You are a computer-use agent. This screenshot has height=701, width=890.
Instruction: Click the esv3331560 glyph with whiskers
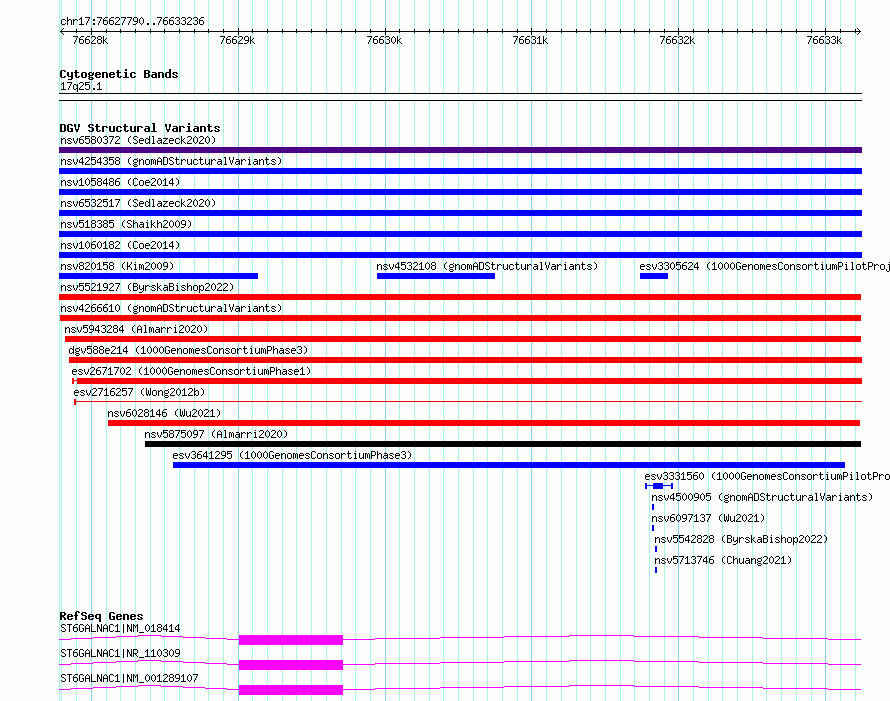click(659, 486)
